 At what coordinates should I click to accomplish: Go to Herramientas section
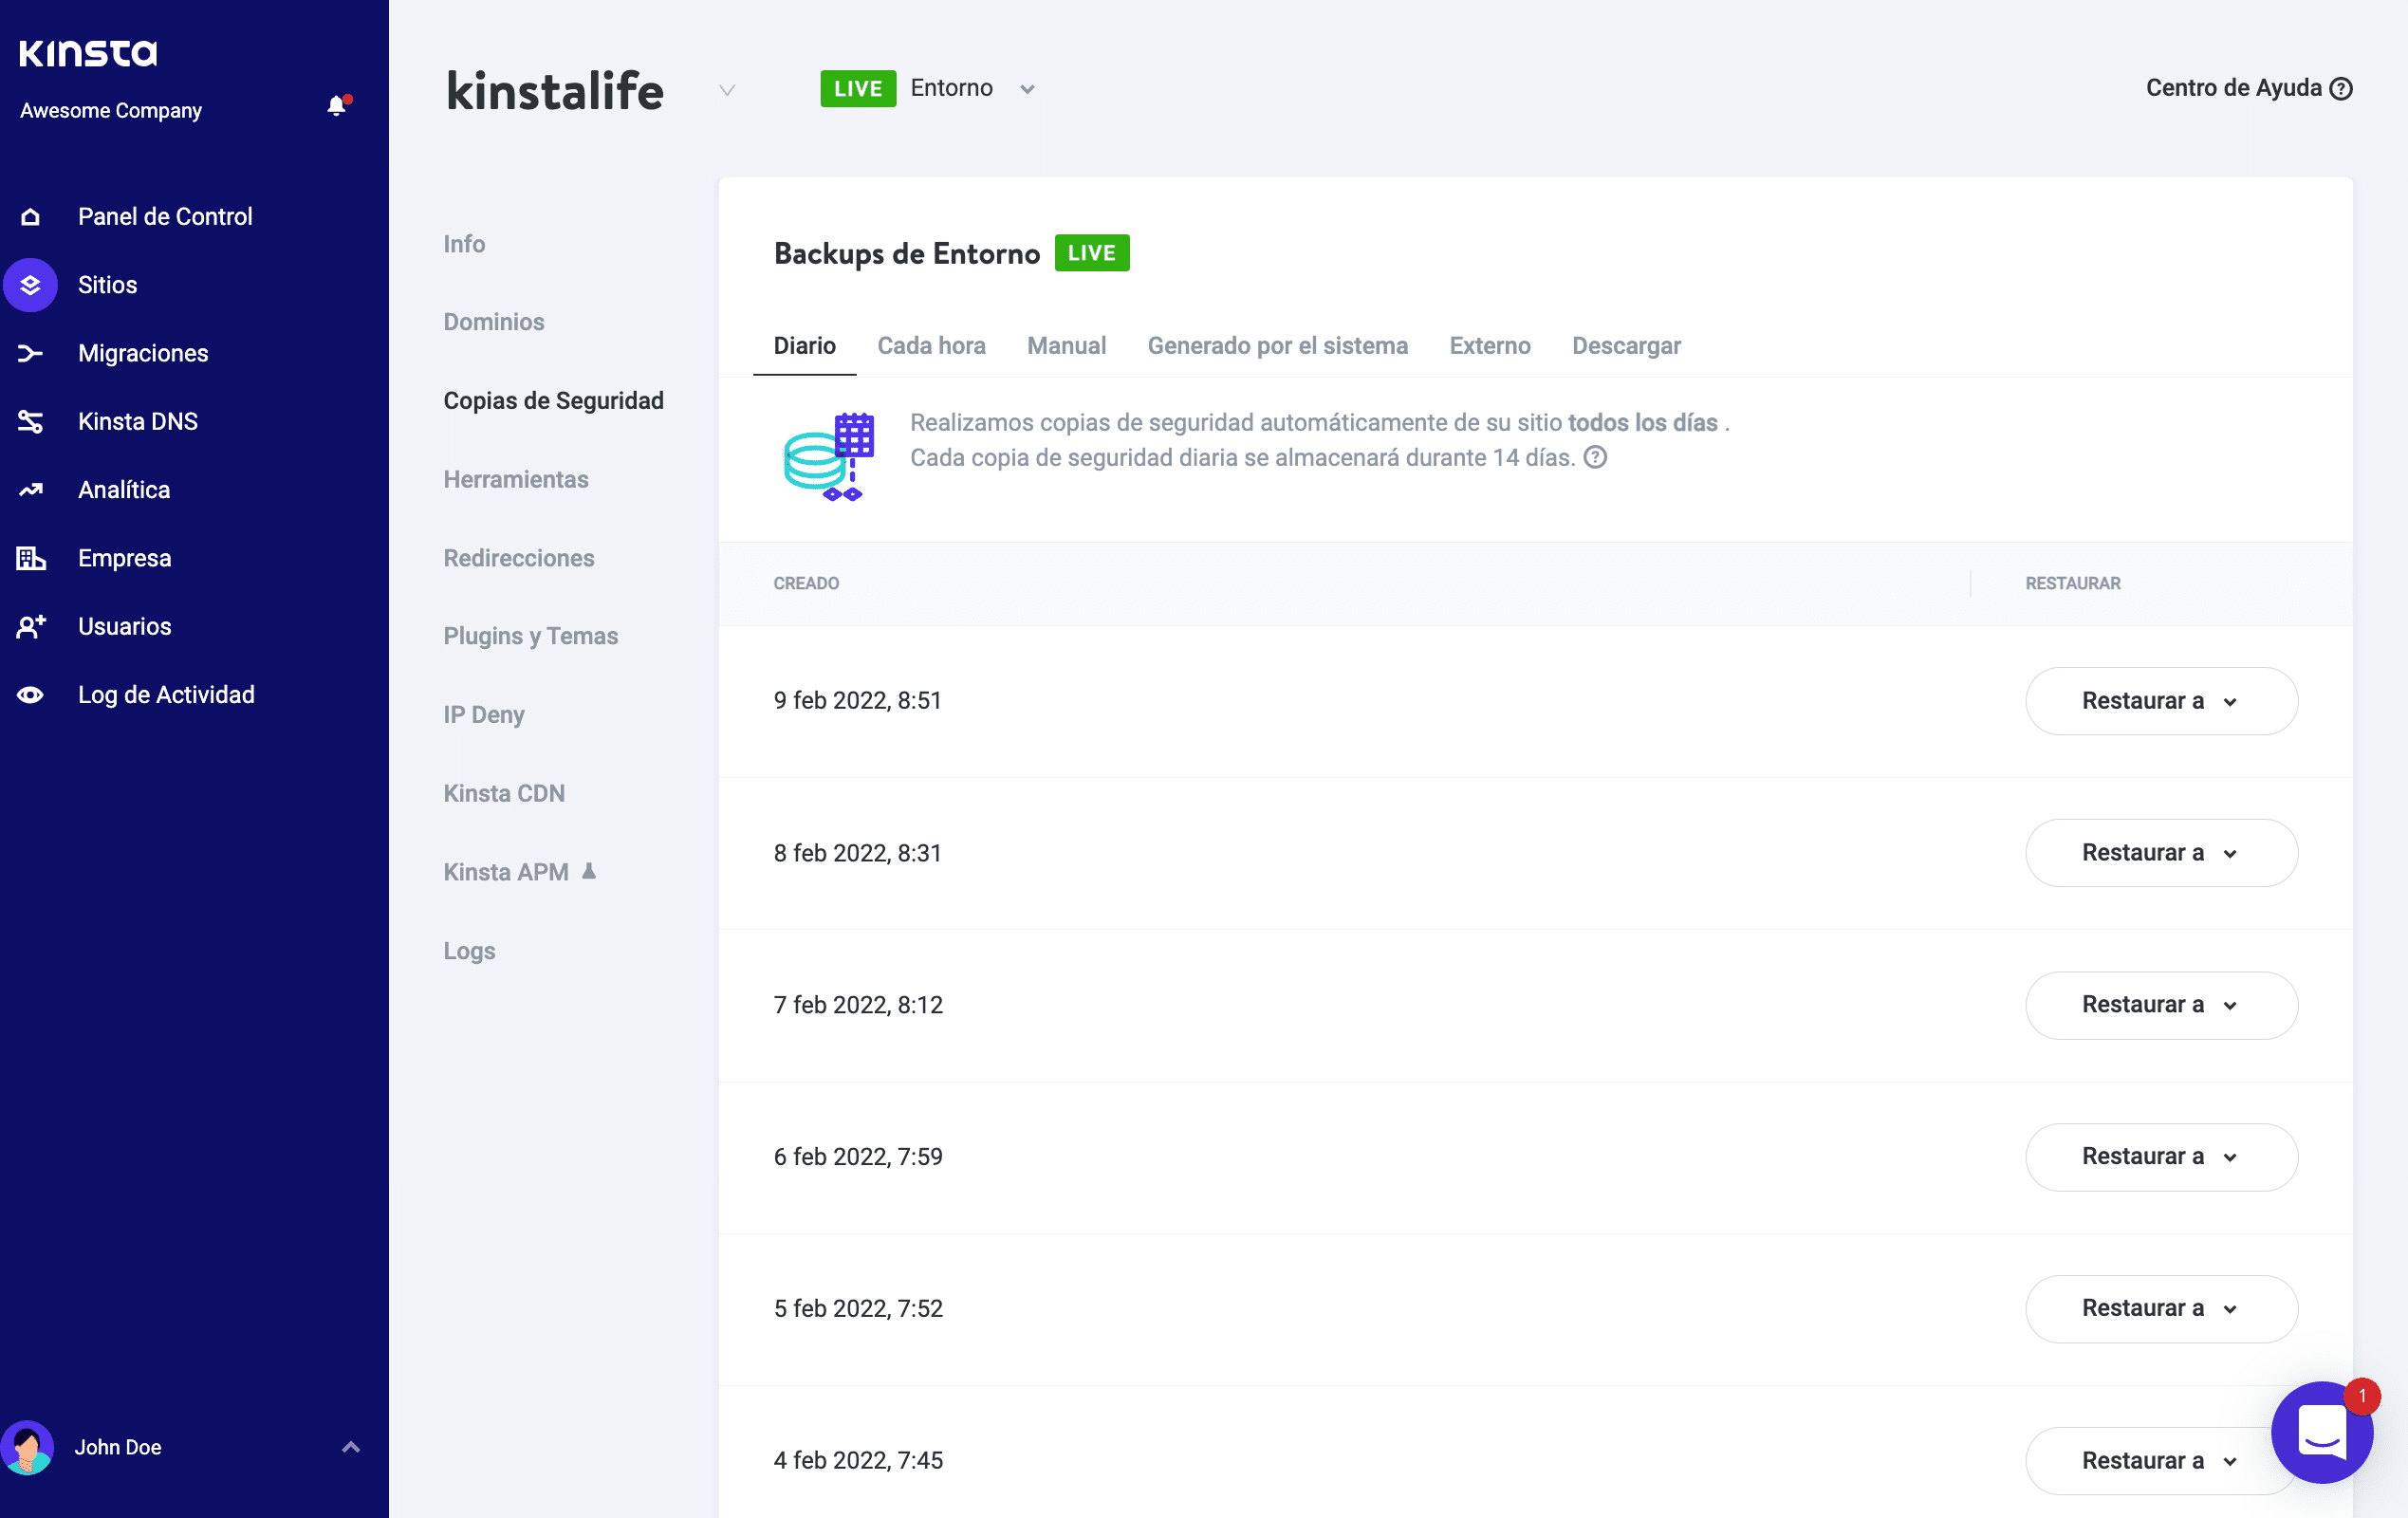[515, 479]
